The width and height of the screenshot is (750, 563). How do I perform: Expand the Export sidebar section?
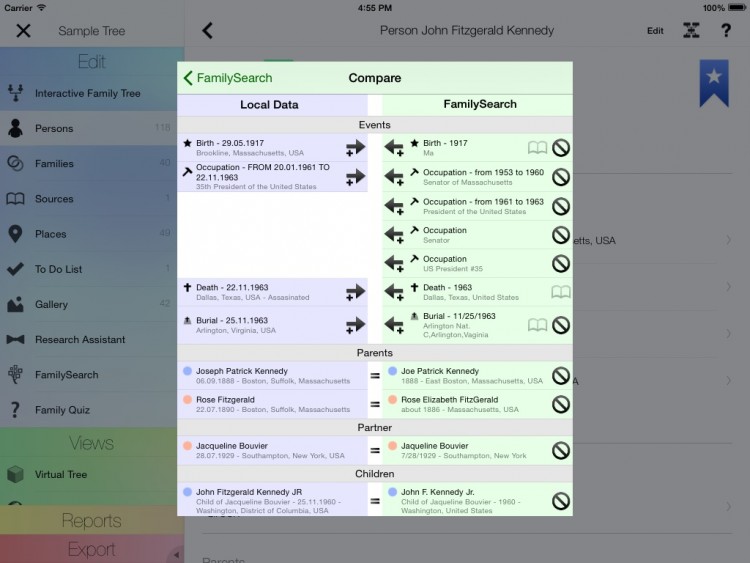point(92,549)
